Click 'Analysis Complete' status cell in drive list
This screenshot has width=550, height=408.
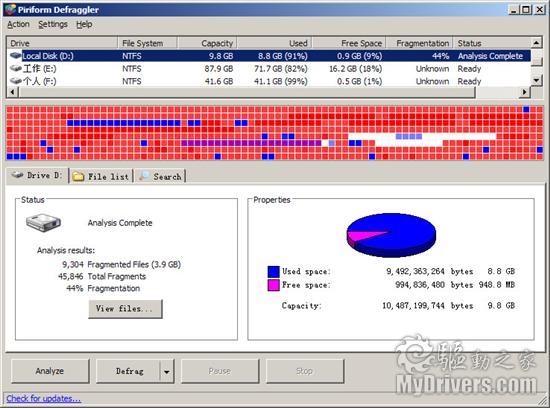click(490, 56)
